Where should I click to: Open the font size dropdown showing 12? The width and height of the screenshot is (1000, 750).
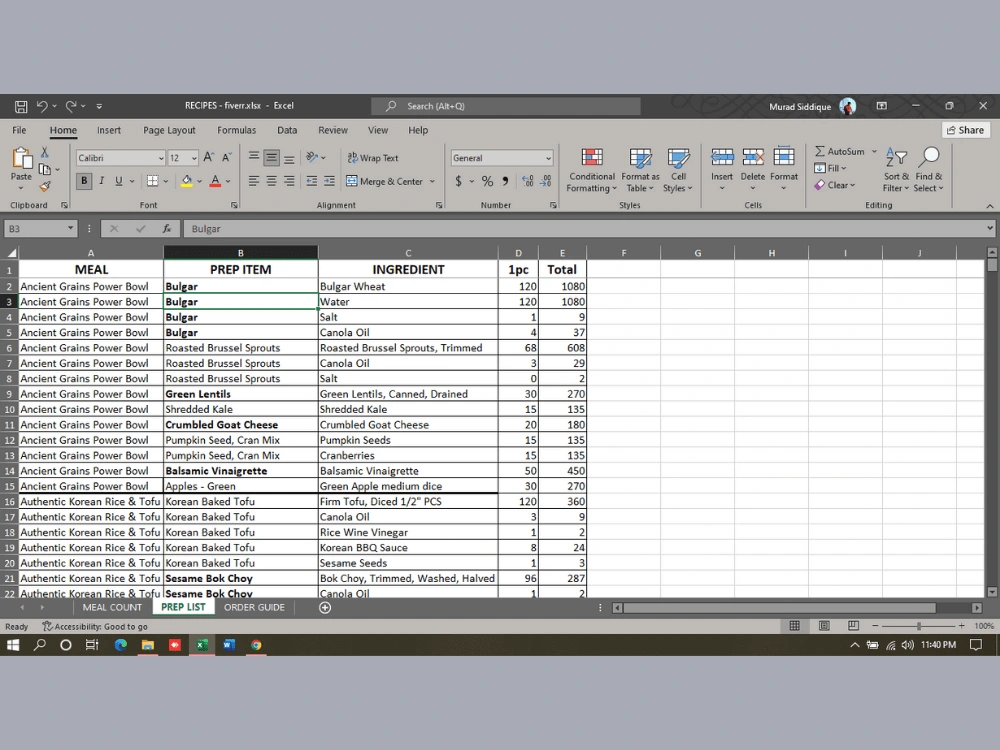(x=194, y=158)
